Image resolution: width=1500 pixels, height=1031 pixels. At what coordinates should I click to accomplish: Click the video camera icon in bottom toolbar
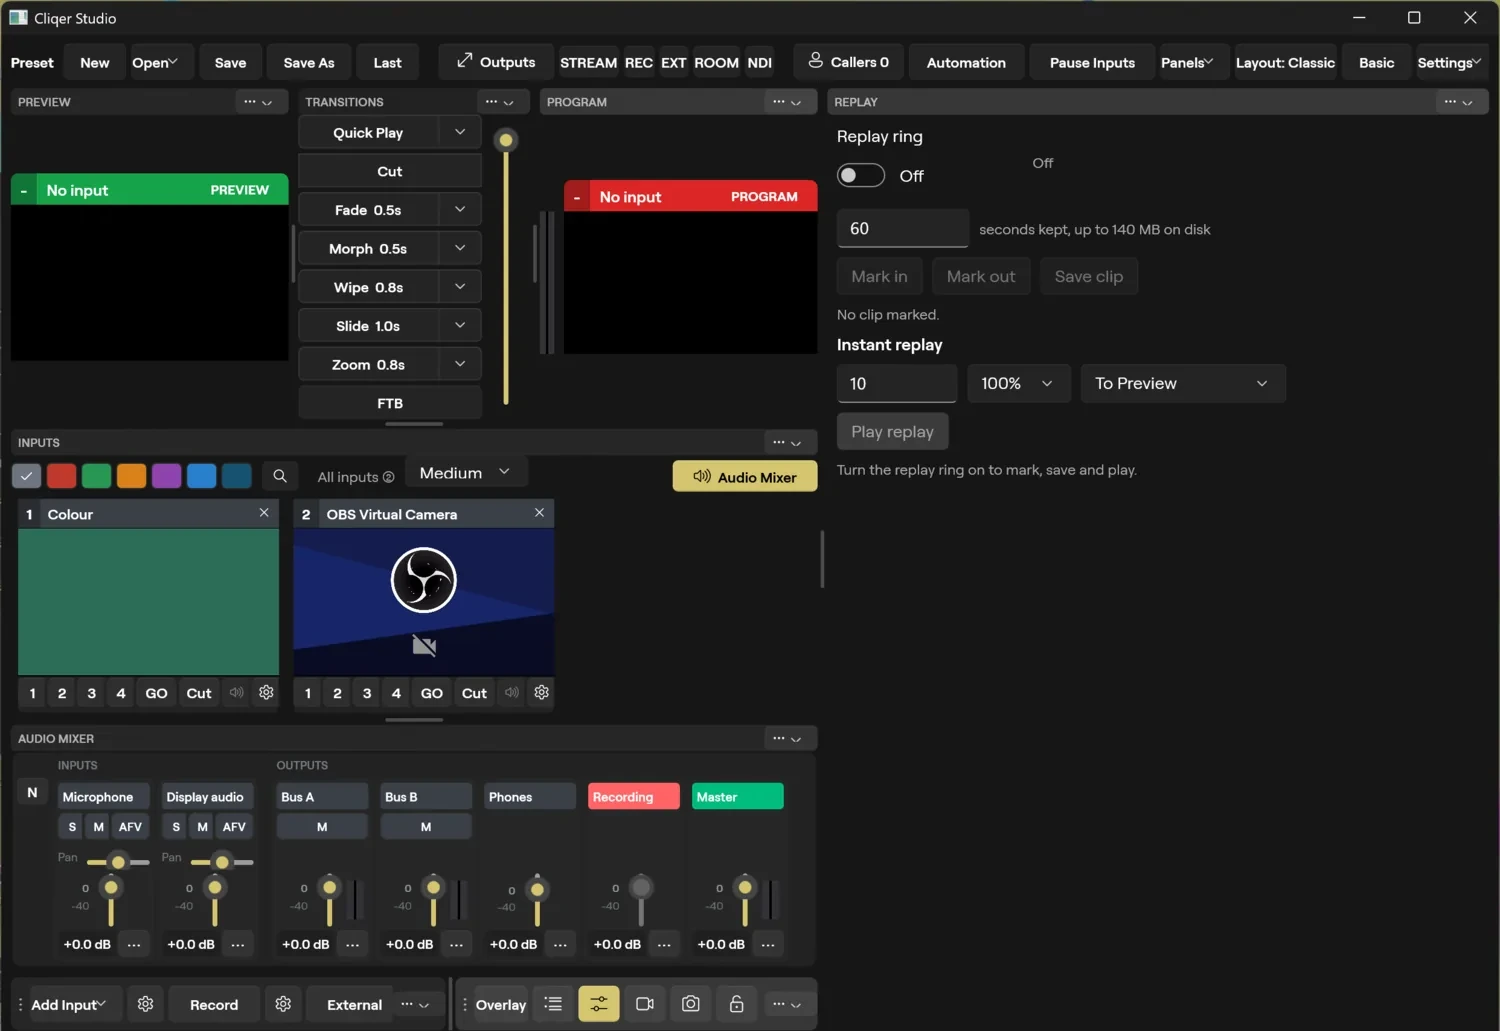click(645, 1004)
